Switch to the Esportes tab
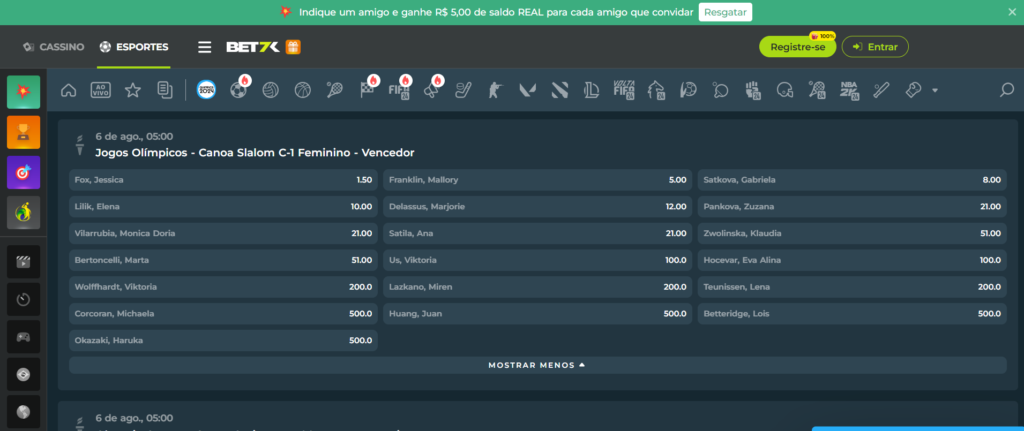Viewport: 1024px width, 431px height. (x=134, y=47)
